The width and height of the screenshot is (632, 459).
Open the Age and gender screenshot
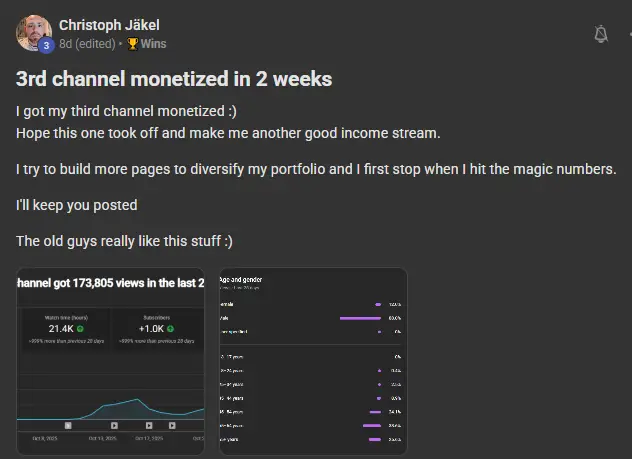[313, 361]
